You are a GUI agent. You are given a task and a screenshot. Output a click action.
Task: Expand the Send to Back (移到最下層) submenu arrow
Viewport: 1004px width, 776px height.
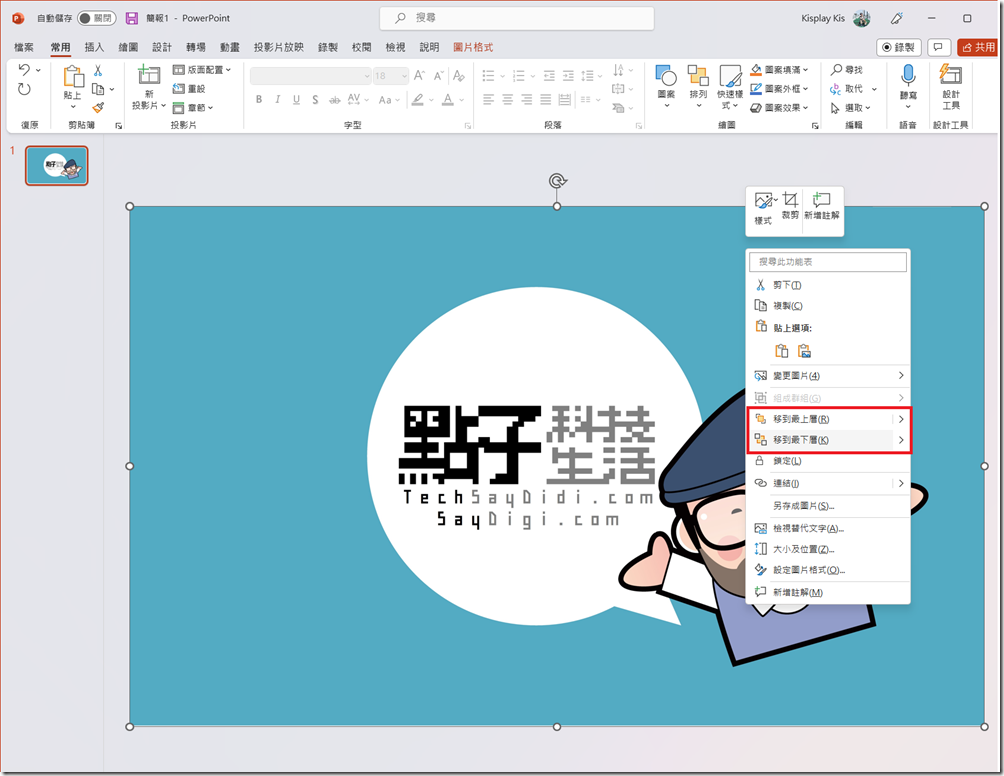tap(901, 440)
